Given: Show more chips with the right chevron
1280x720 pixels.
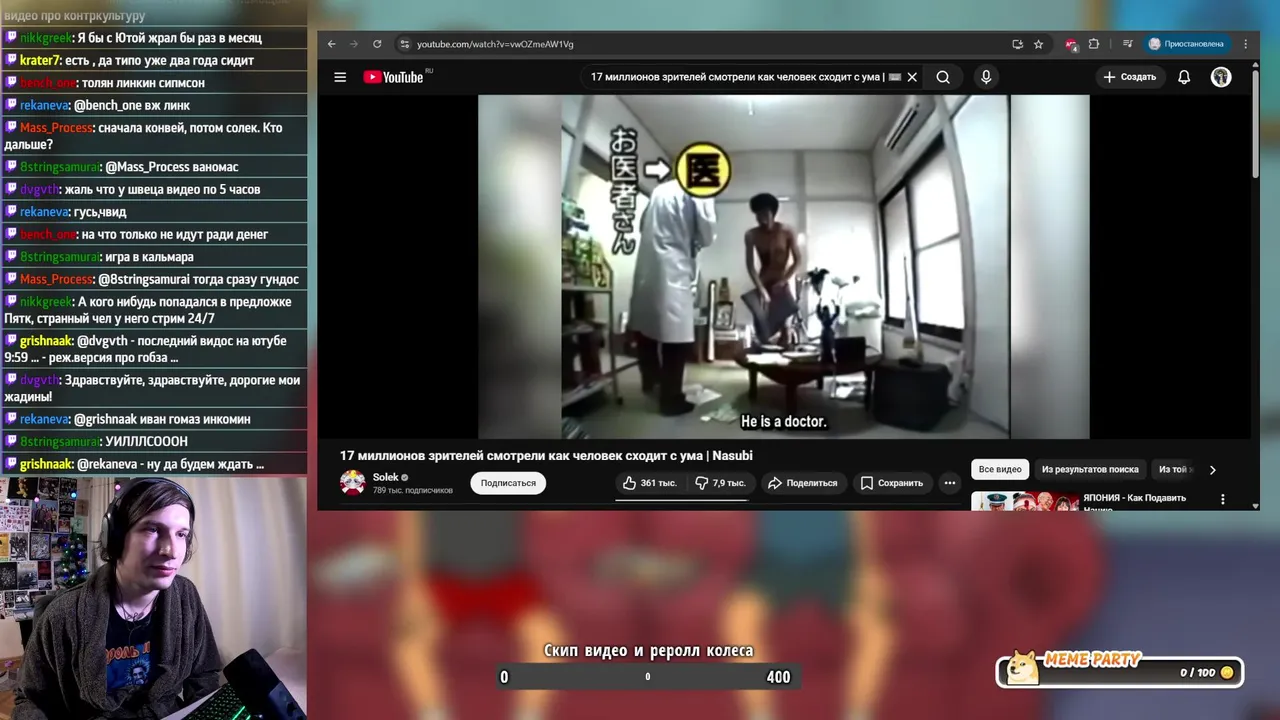Looking at the screenshot, I should (1212, 469).
